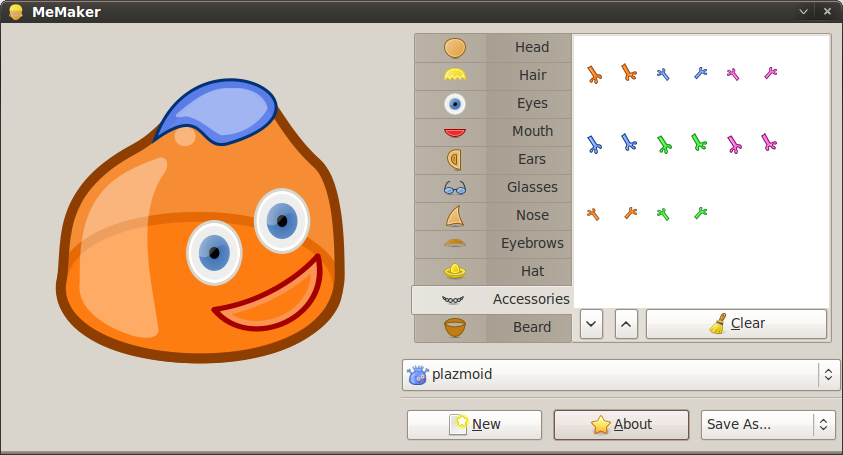Switch to the Eyebrows tab
The width and height of the screenshot is (843, 455).
493,243
